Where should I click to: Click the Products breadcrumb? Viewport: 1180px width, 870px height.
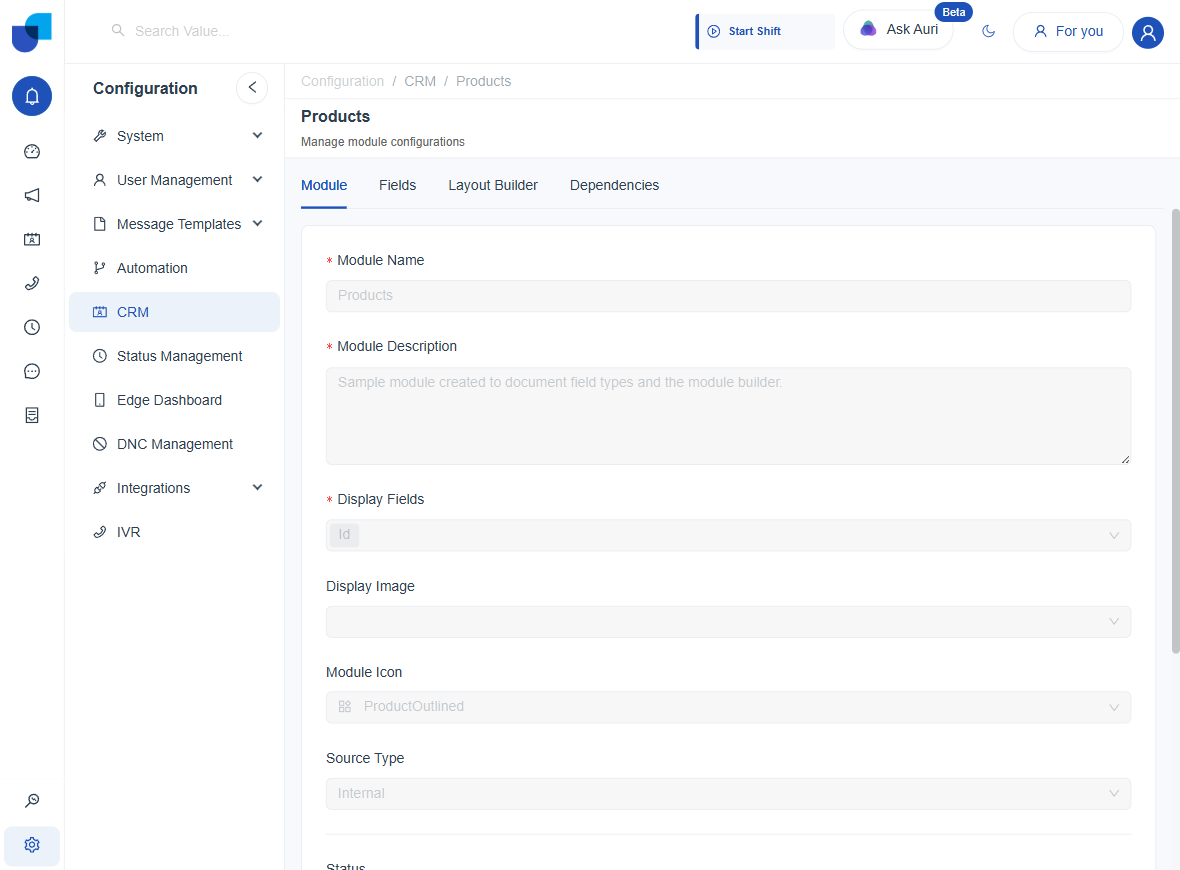coord(483,81)
